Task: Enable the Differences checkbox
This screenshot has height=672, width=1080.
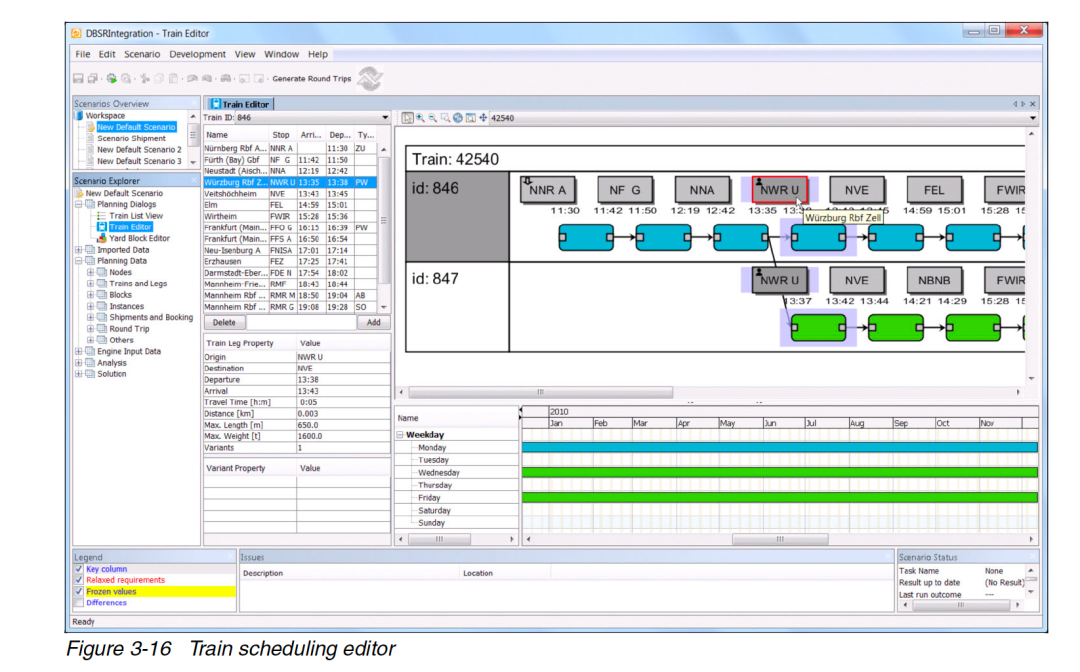Action: [79, 602]
